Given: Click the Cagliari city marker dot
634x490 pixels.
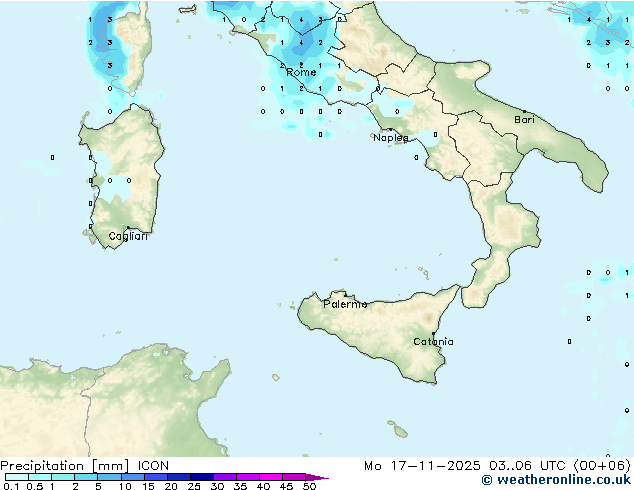Looking at the screenshot, I should coord(128,228).
